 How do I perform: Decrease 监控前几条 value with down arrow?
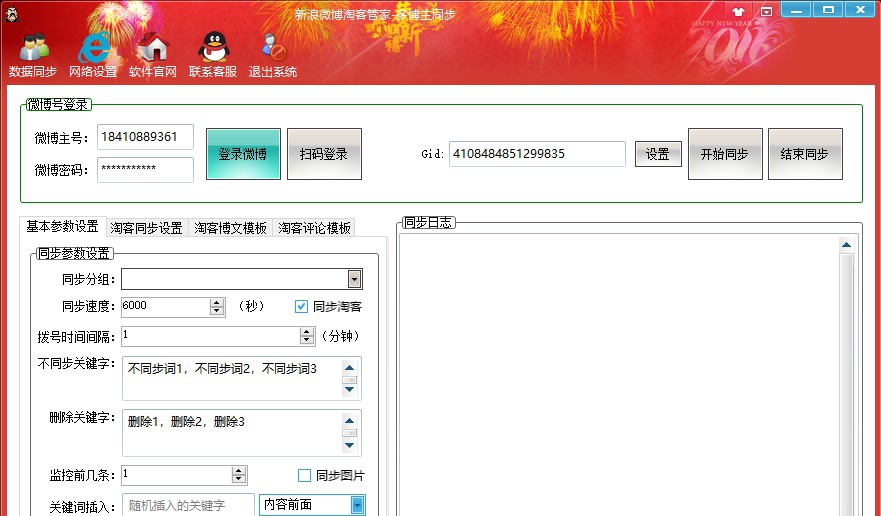coord(239,479)
